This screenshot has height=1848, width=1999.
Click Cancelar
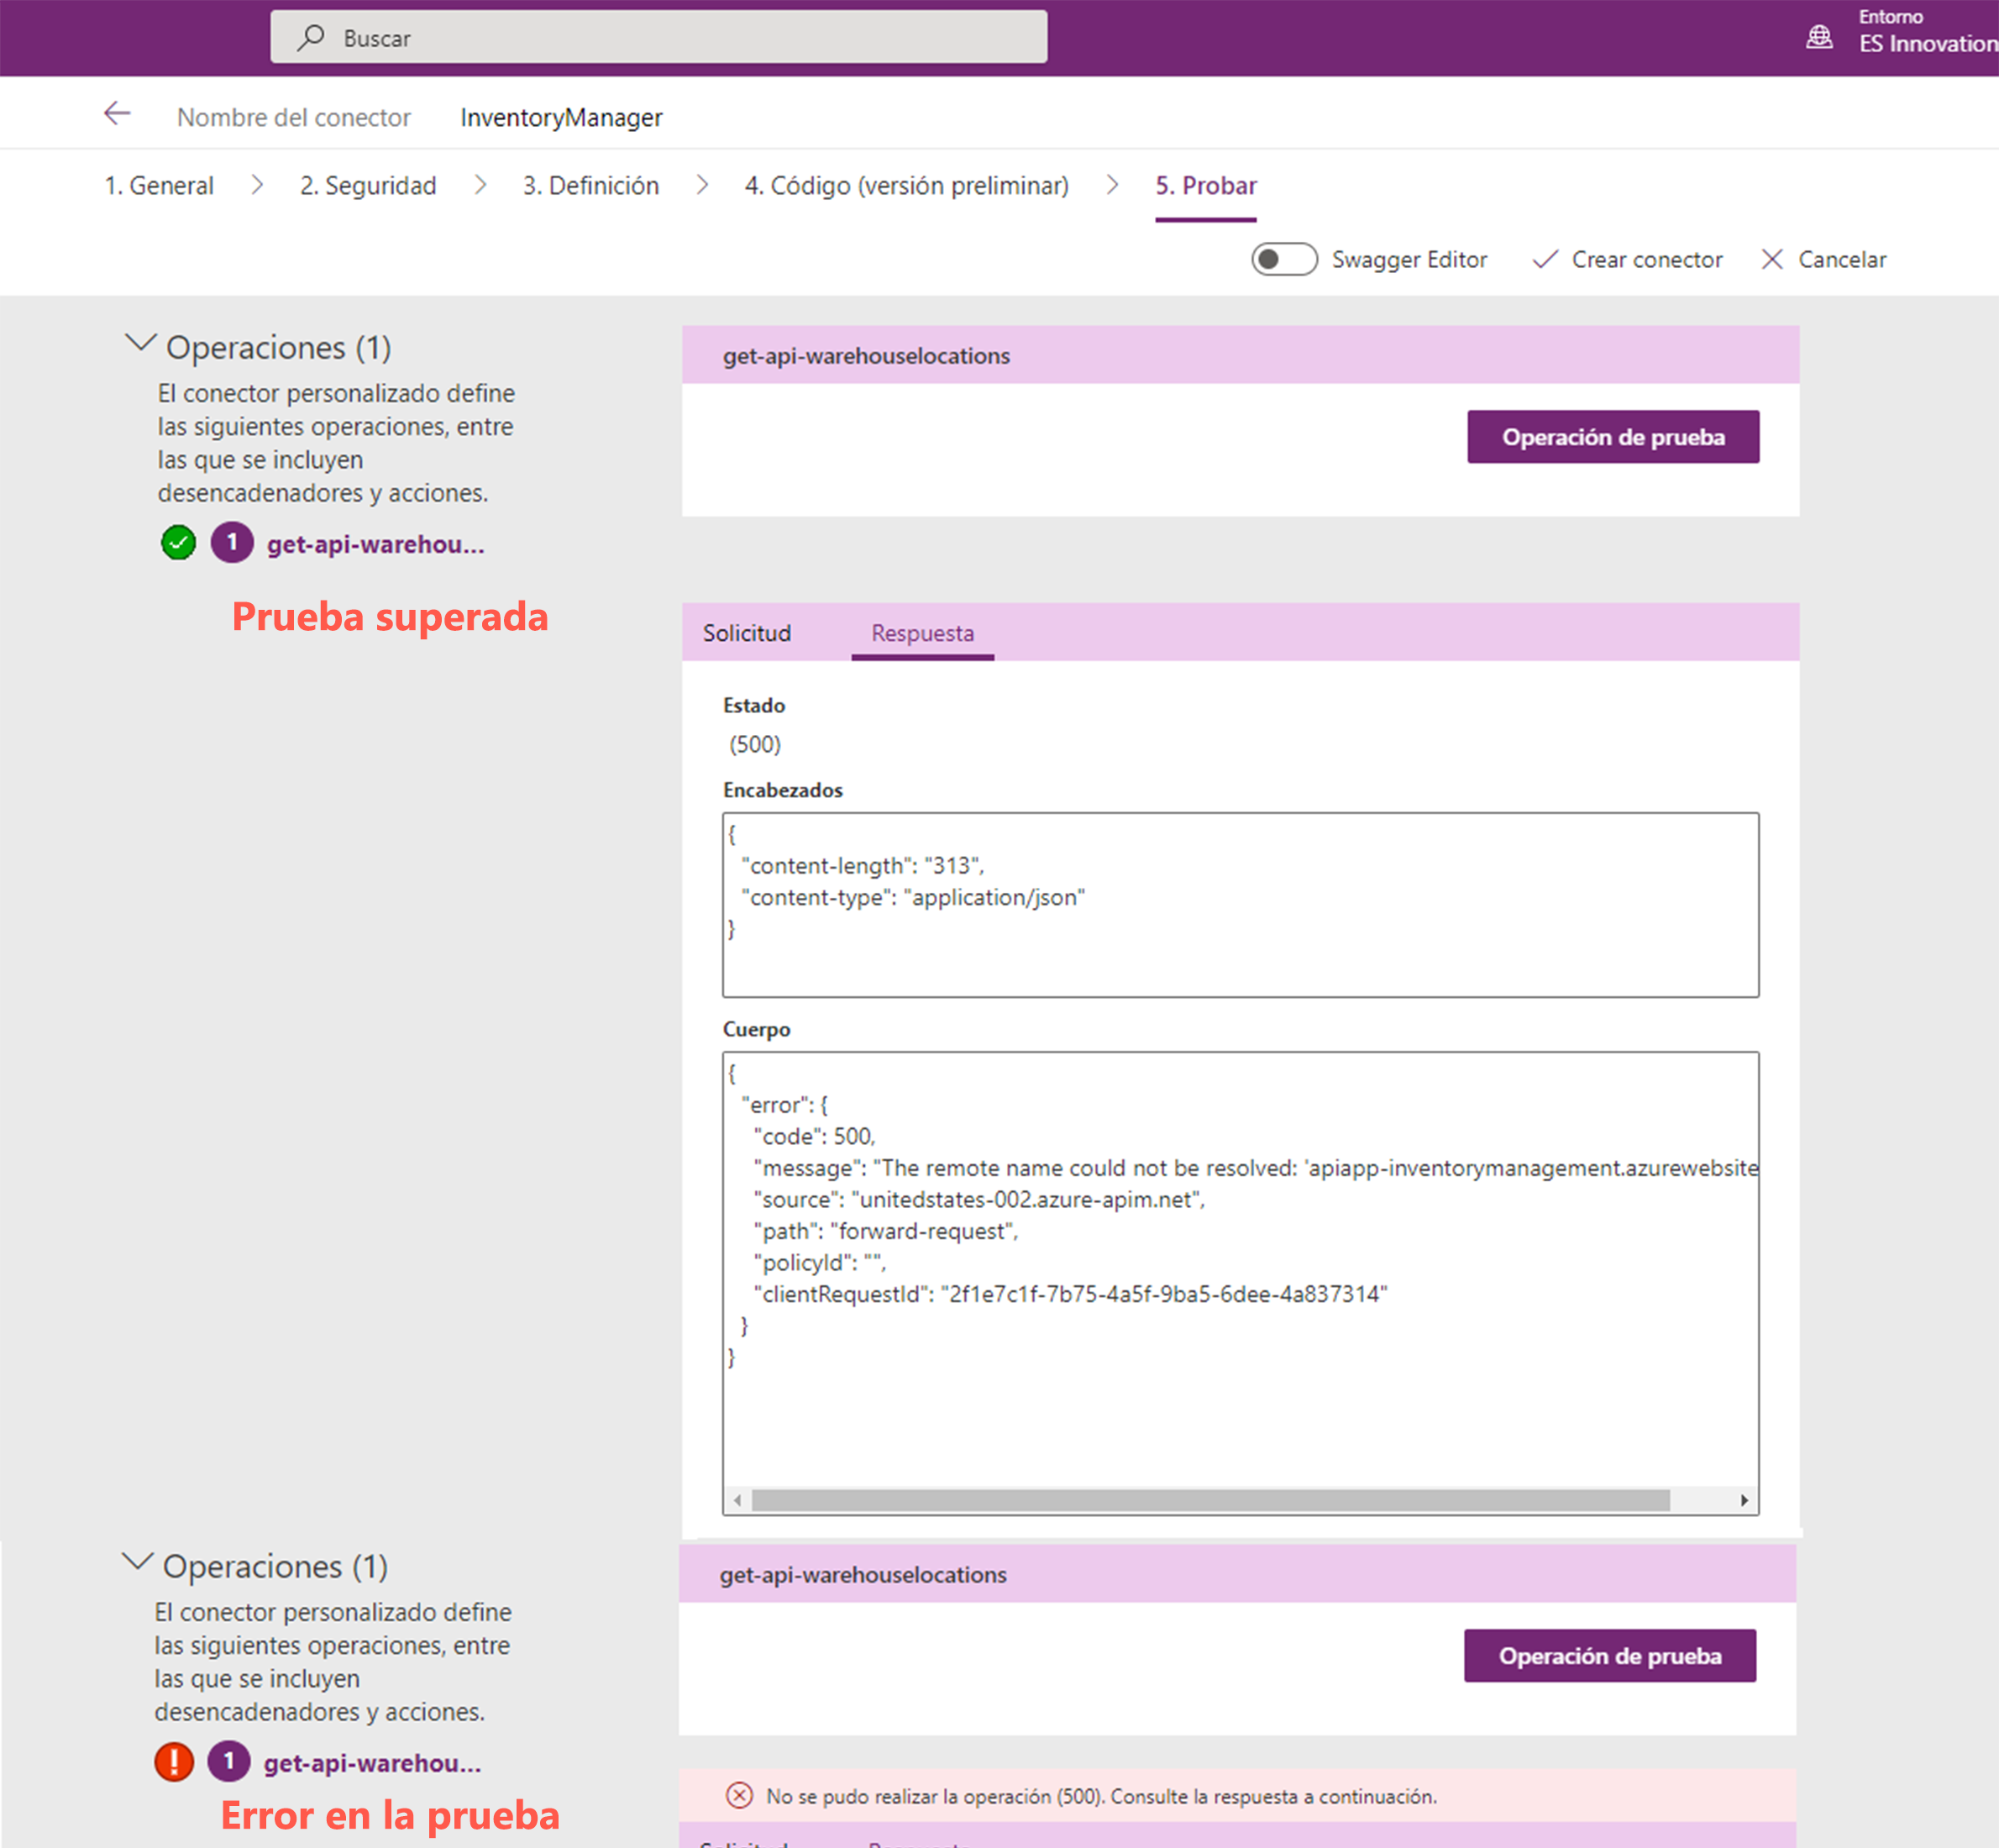pos(1824,260)
